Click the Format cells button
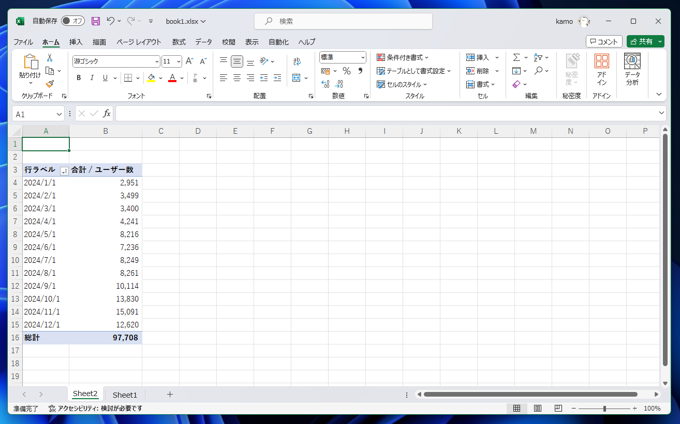The width and height of the screenshot is (680, 424). 481,85
